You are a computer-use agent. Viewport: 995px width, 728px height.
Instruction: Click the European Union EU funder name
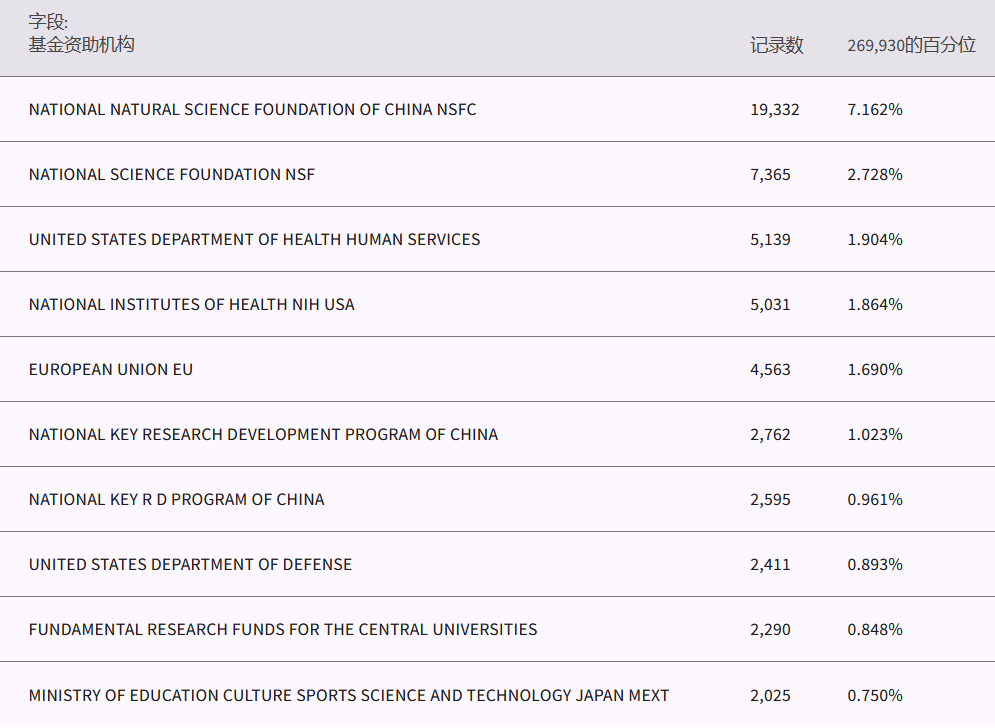[111, 369]
